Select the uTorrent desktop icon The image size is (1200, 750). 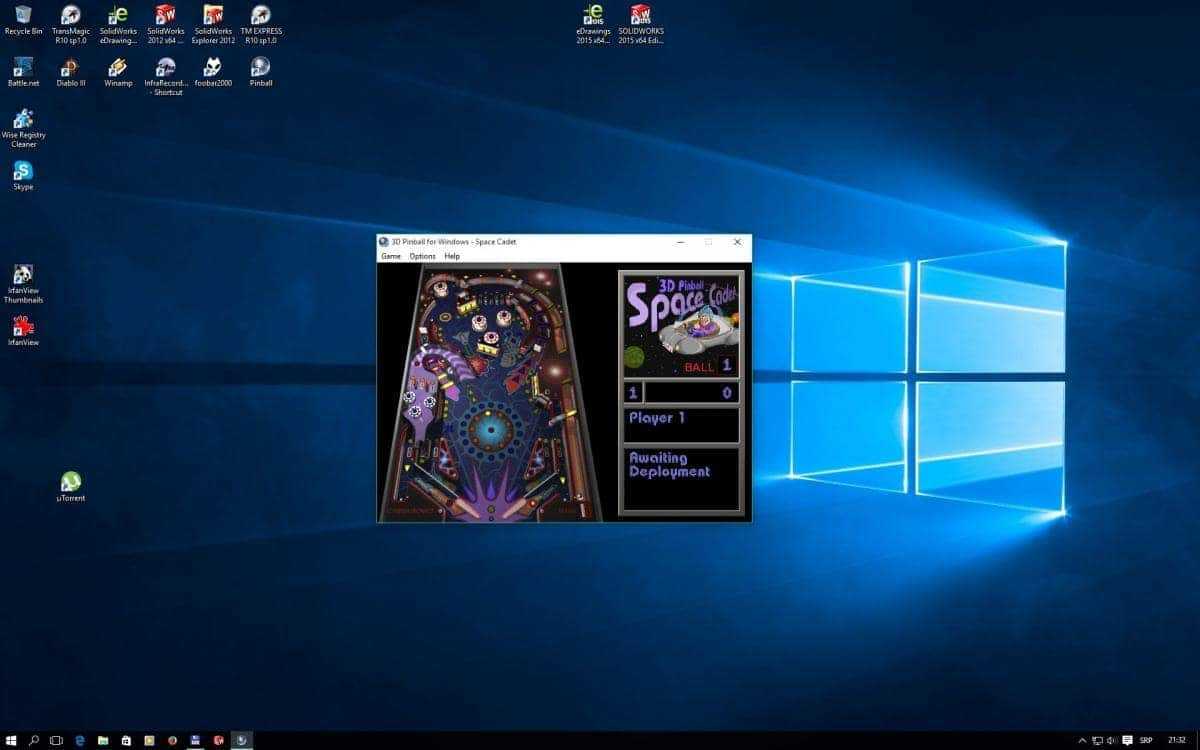[x=71, y=487]
